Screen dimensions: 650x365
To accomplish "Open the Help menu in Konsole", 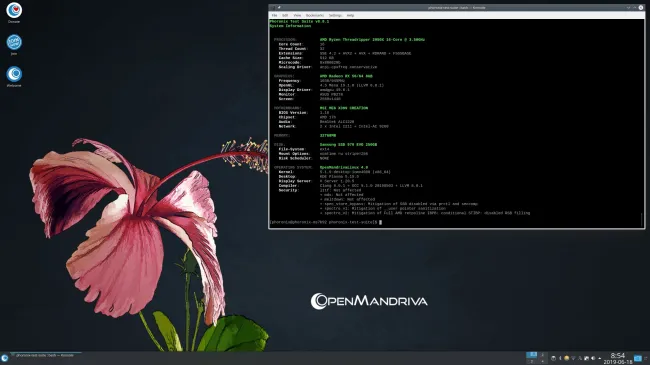I will pyautogui.click(x=350, y=15).
